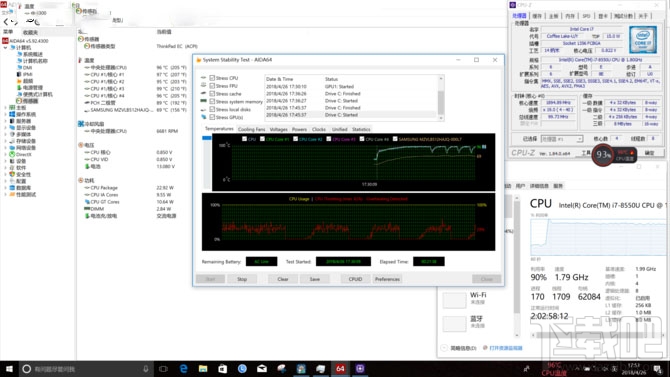Click the Wi-Fi graph thumbnail in Task Manager
The height and width of the screenshot is (377, 670).
click(x=454, y=300)
